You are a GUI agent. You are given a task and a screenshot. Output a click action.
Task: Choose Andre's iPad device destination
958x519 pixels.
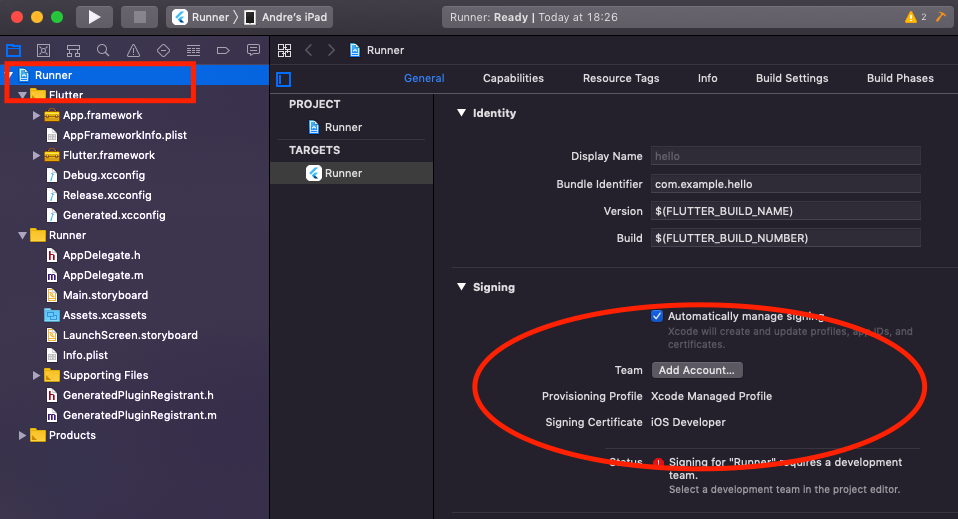click(x=287, y=17)
